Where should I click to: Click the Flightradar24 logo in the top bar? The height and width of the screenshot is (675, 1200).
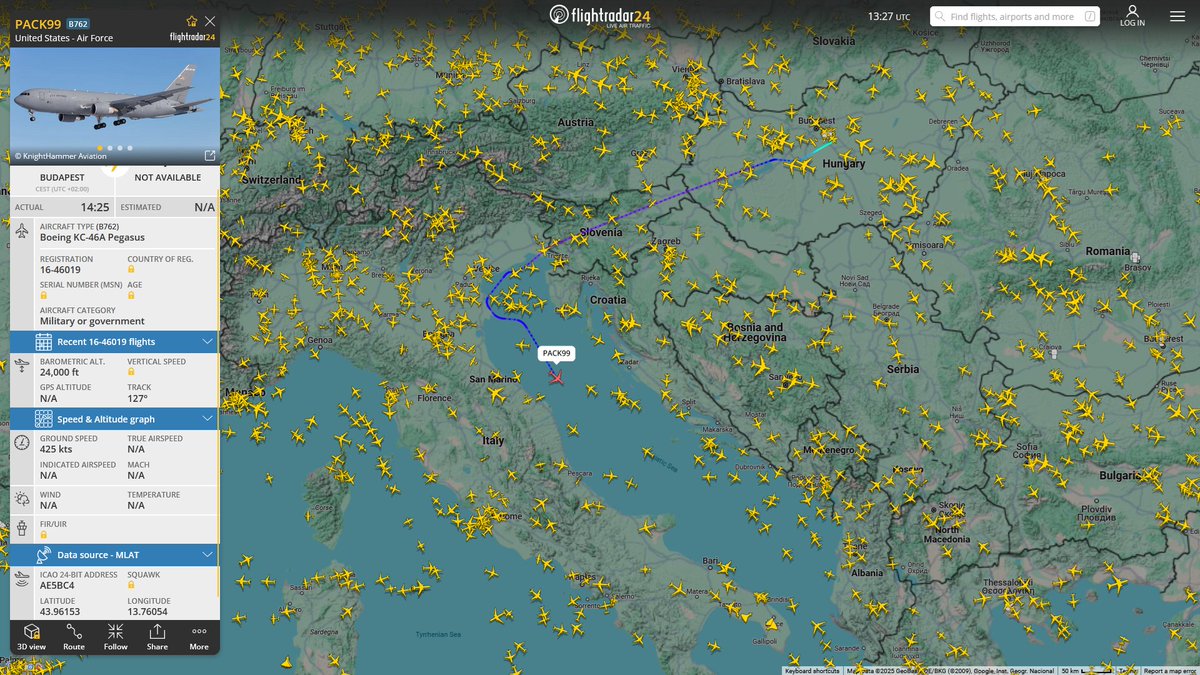[600, 16]
